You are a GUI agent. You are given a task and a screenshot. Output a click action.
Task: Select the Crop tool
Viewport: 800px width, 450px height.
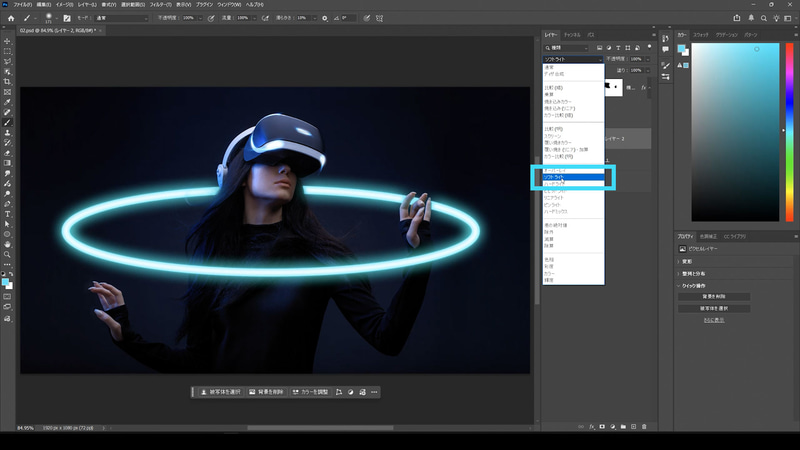pos(8,81)
